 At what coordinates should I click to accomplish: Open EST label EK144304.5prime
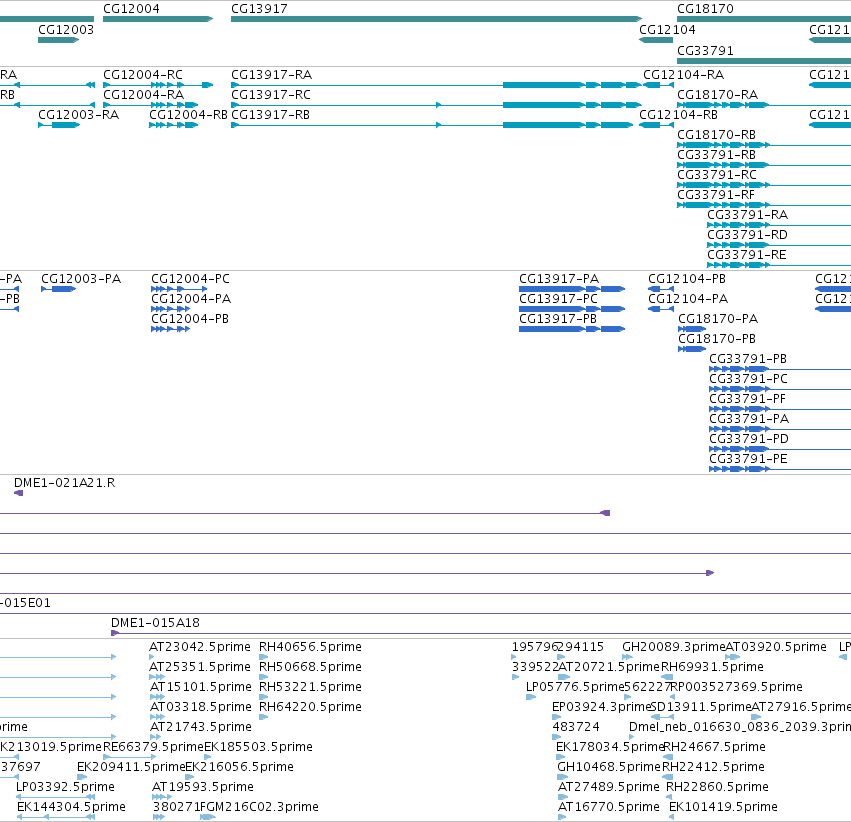[71, 808]
